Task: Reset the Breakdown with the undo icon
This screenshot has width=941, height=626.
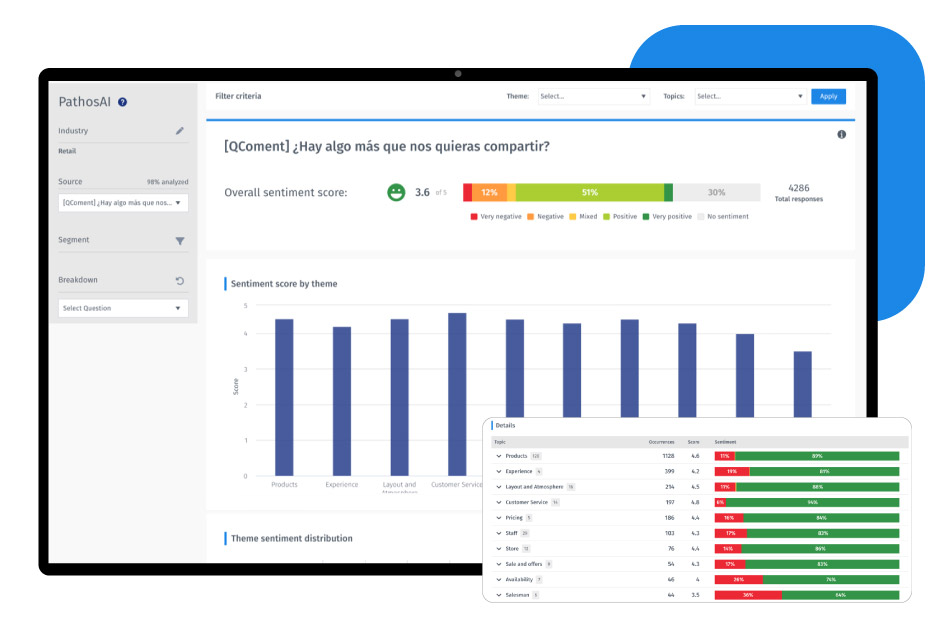Action: tap(179, 280)
